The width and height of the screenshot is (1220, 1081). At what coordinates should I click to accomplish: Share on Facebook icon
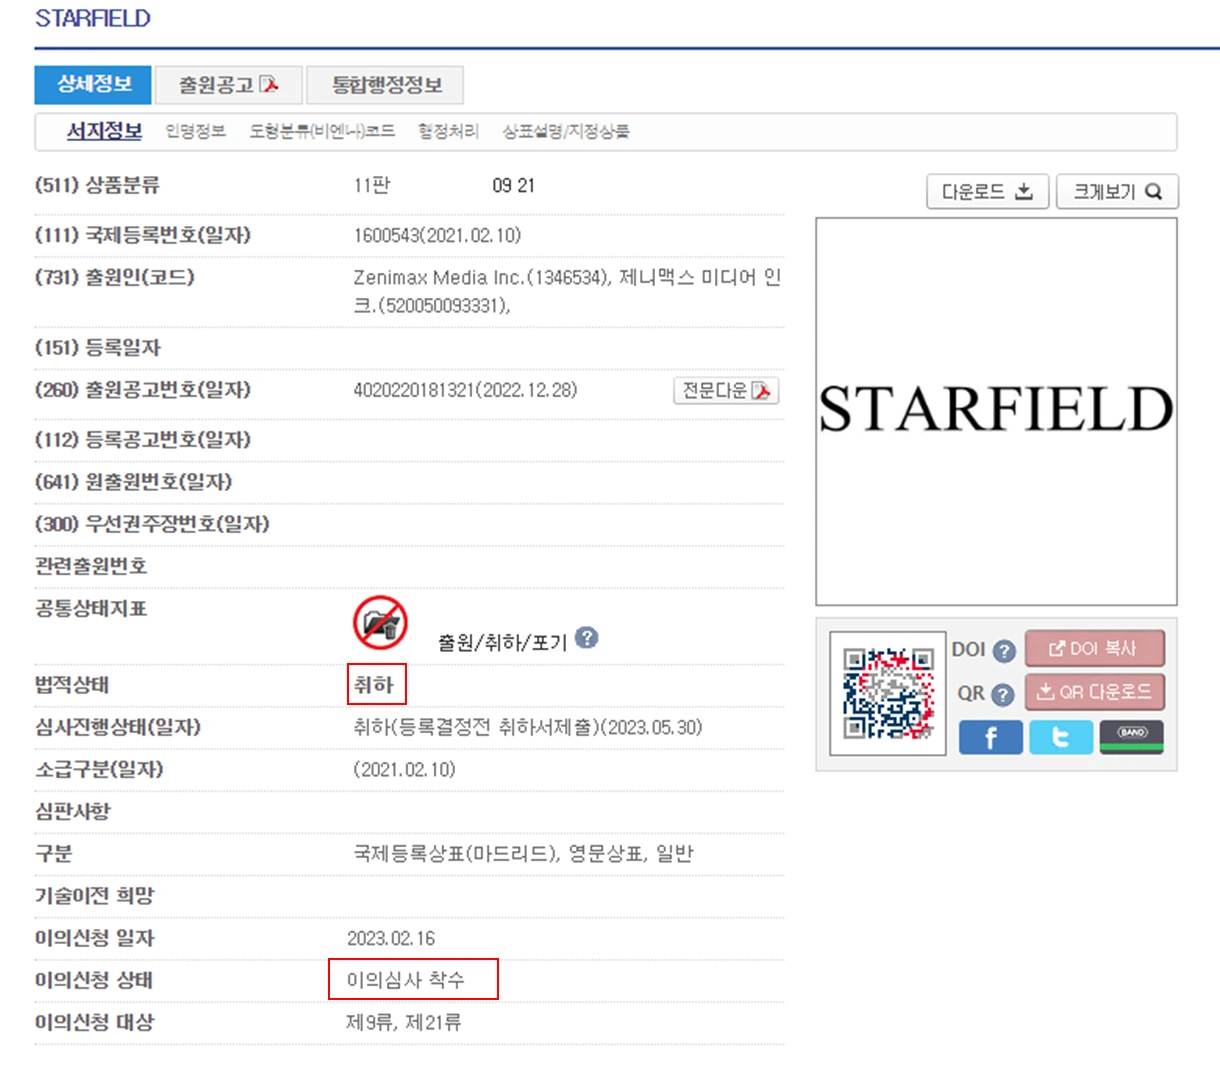pyautogui.click(x=990, y=737)
